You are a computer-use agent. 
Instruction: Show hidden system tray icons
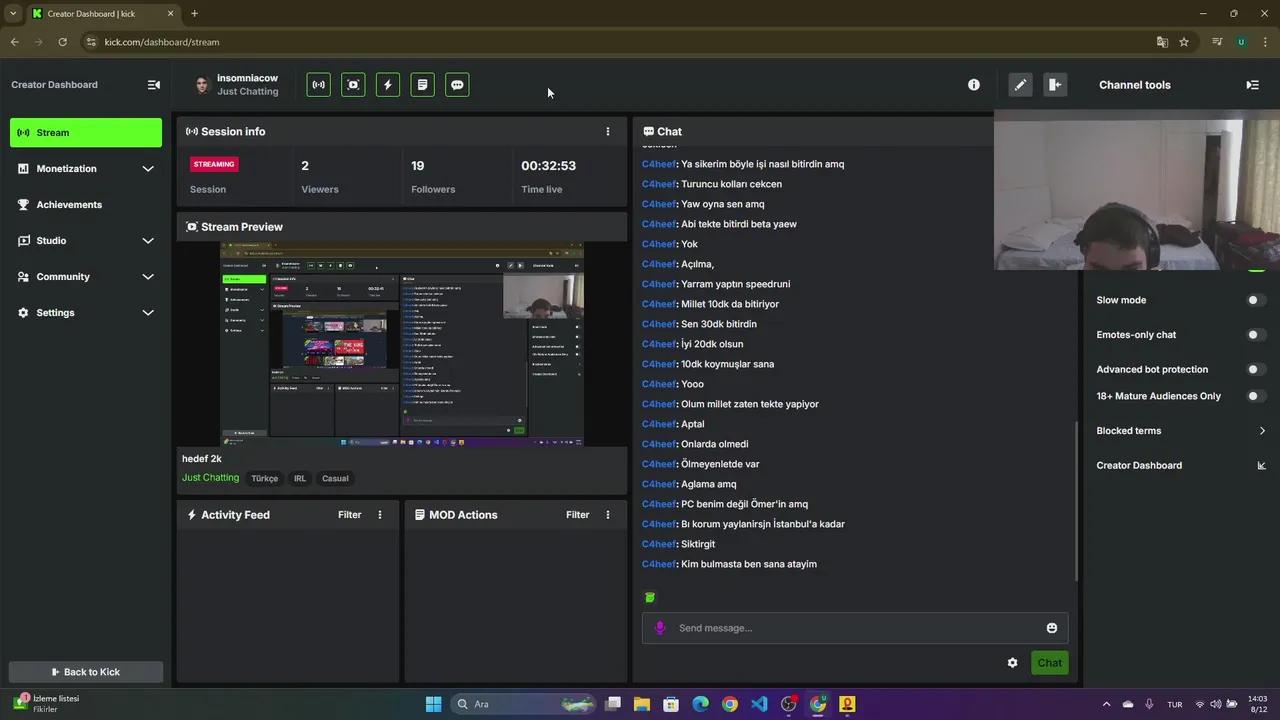point(1106,704)
